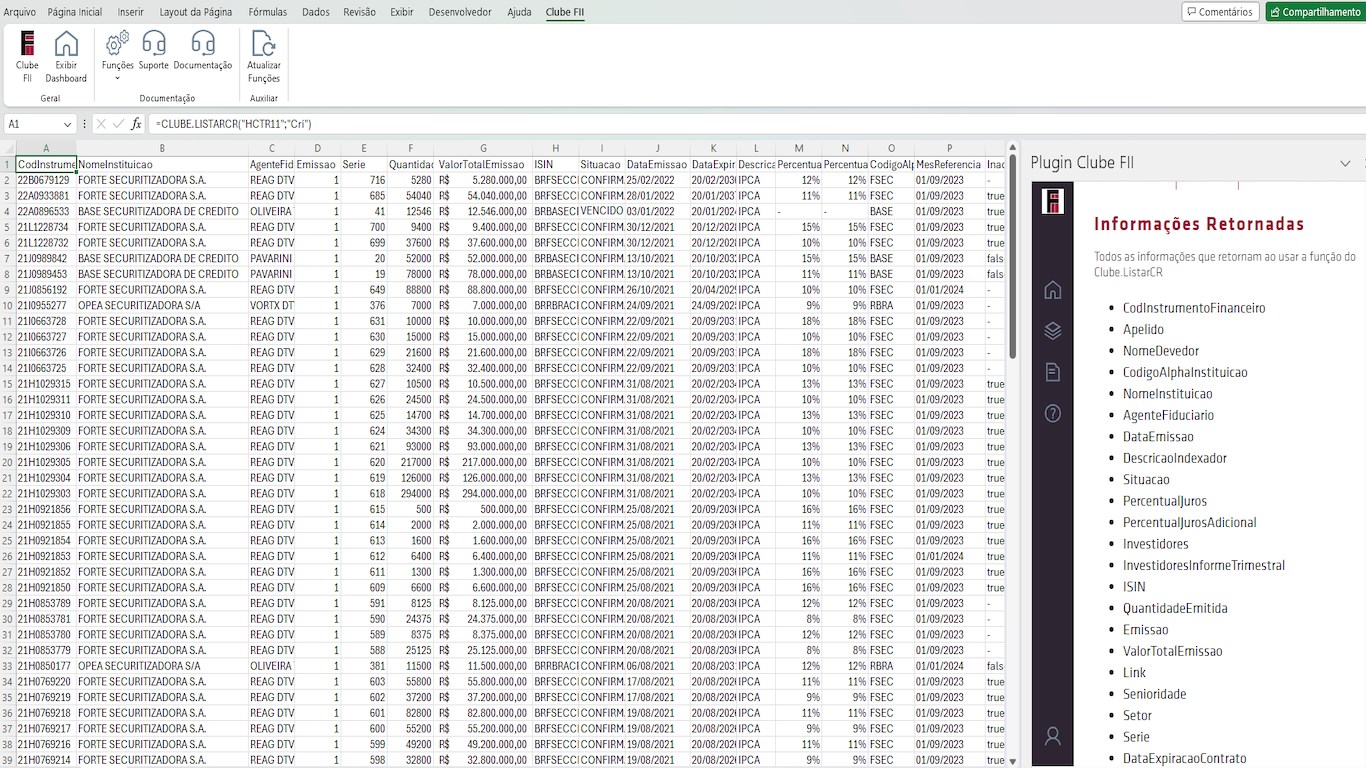This screenshot has height=768, width=1366.
Task: Open Exibir Dashboard in the ribbon
Action: (66, 57)
